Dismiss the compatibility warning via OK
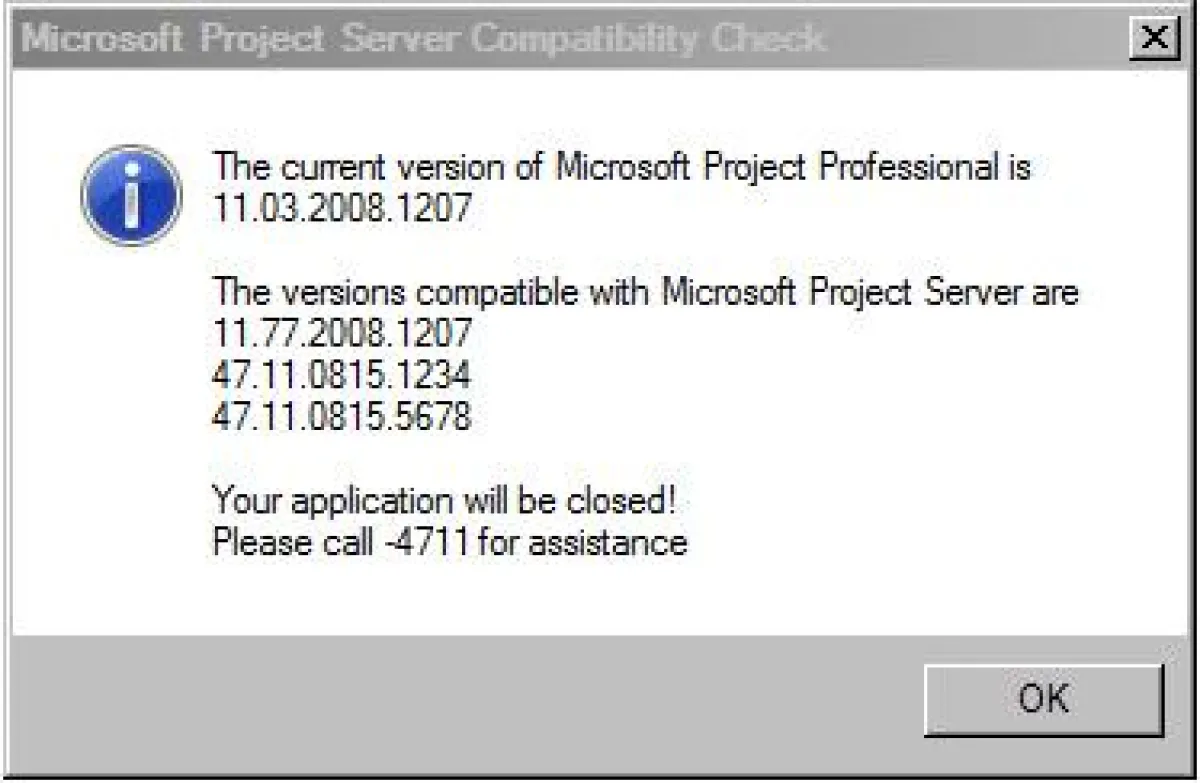Screen dimensions: 1200x783 [1044, 699]
